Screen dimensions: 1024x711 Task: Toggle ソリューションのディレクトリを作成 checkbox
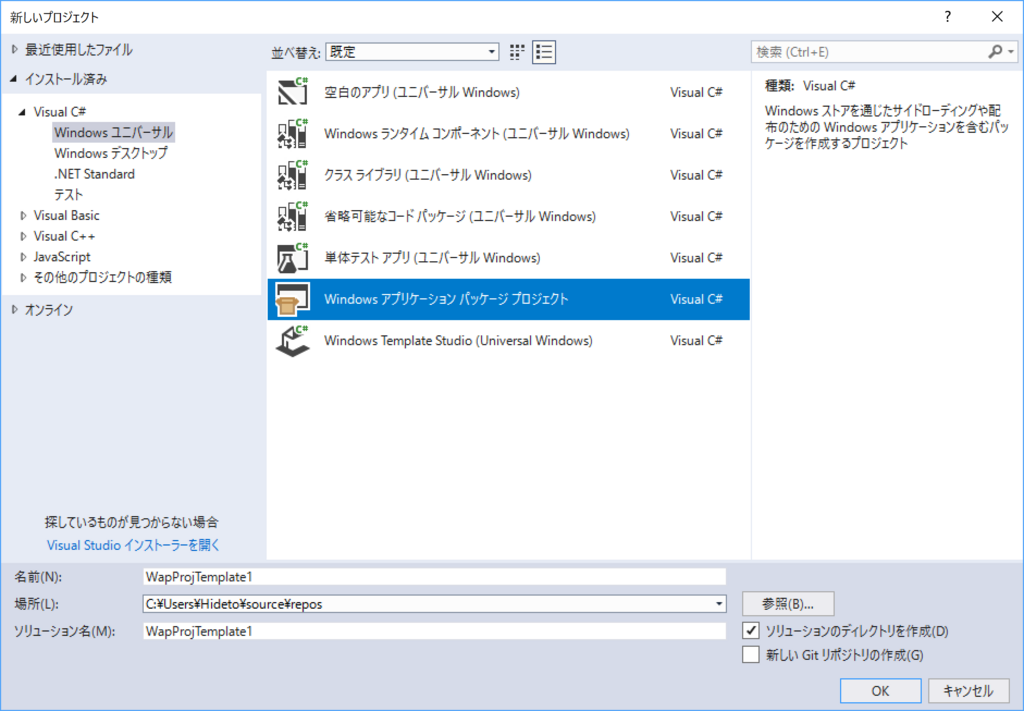751,631
